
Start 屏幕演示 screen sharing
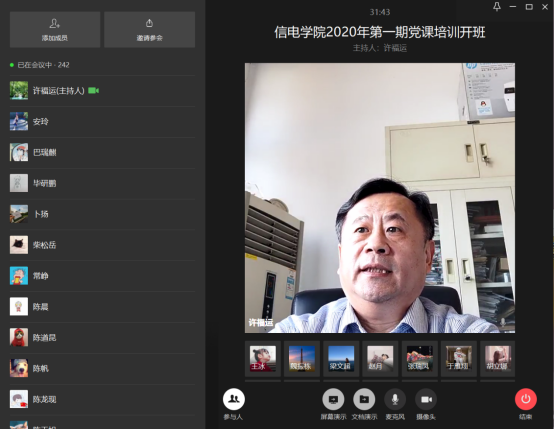click(333, 399)
